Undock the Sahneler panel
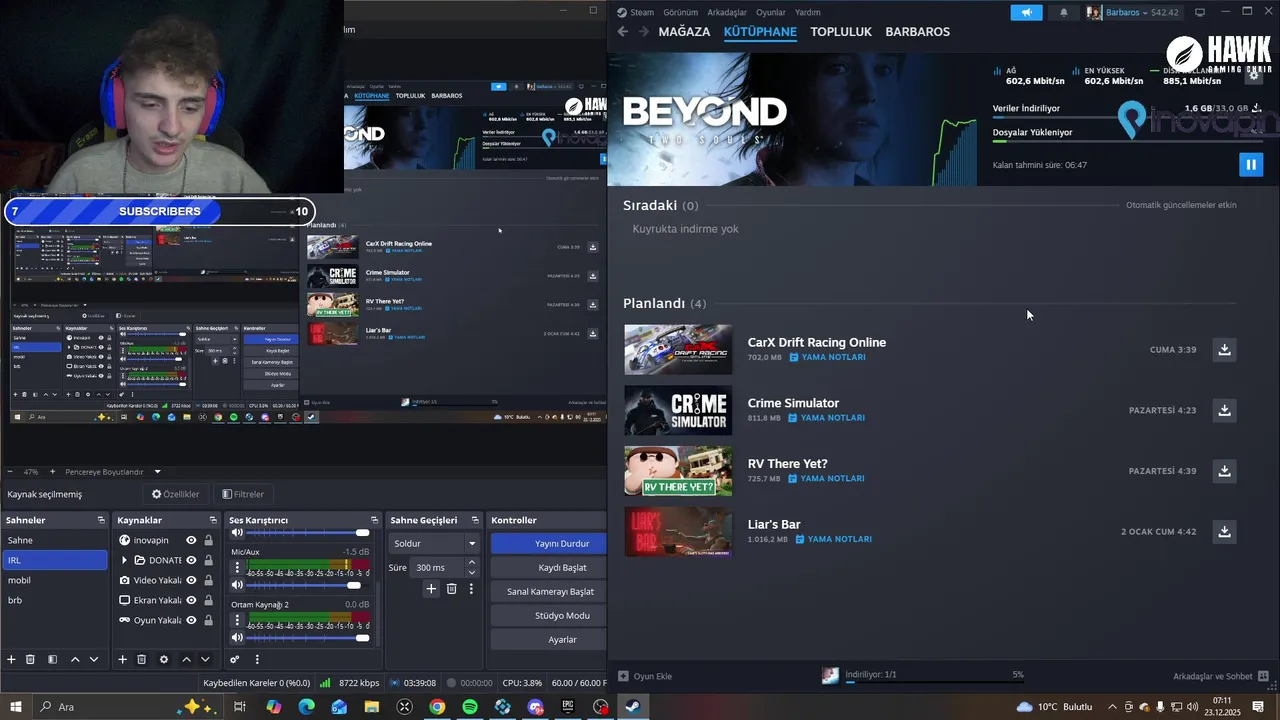1280x720 pixels. (x=101, y=520)
